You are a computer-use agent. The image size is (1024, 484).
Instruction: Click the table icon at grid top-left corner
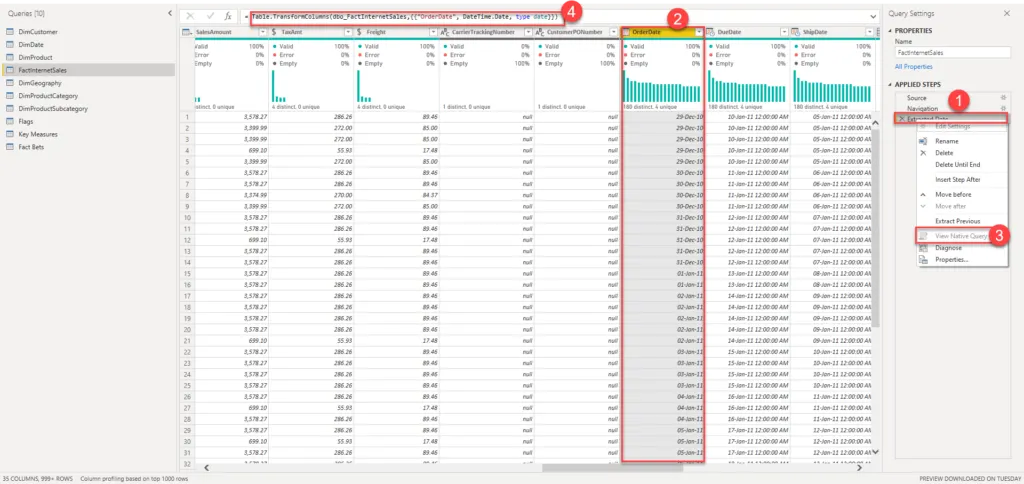187,33
